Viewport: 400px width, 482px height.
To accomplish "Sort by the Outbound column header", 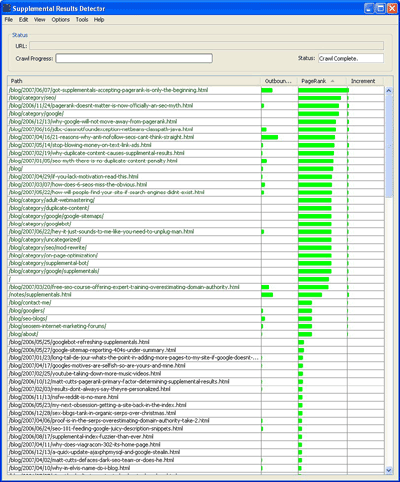I will (x=279, y=81).
